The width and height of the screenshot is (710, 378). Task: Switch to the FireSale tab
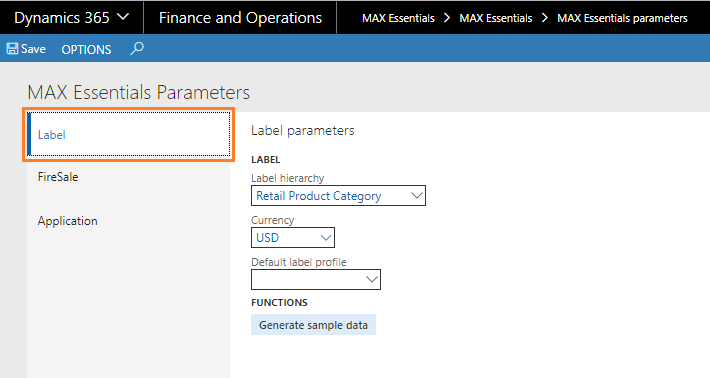(x=58, y=177)
